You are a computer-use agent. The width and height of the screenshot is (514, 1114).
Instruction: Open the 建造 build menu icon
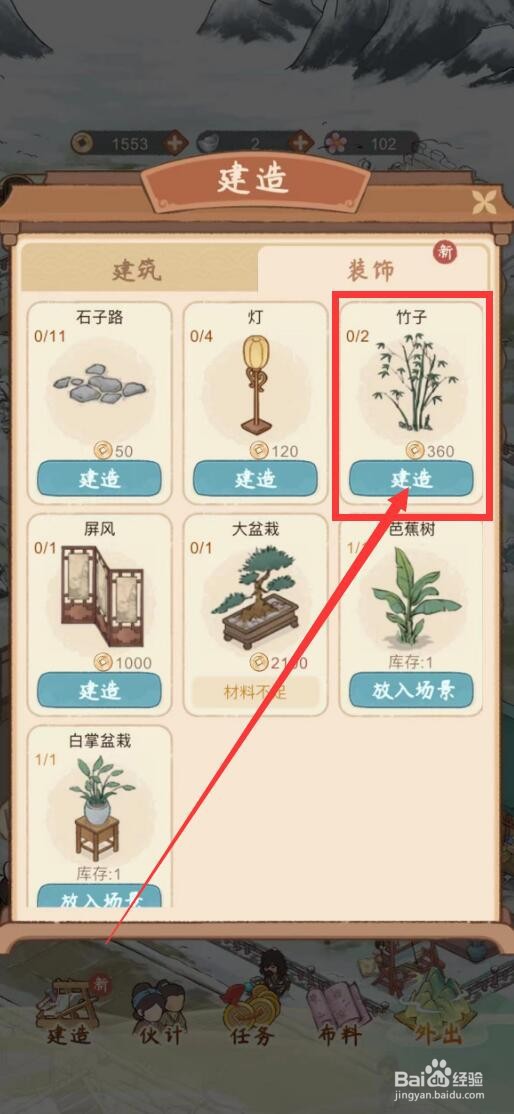(x=71, y=1010)
